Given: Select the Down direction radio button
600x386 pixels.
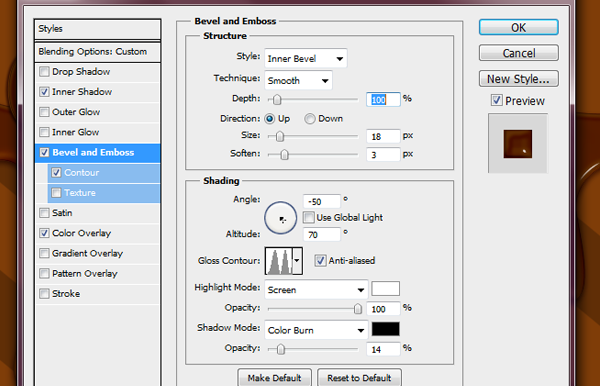Looking at the screenshot, I should 310,119.
